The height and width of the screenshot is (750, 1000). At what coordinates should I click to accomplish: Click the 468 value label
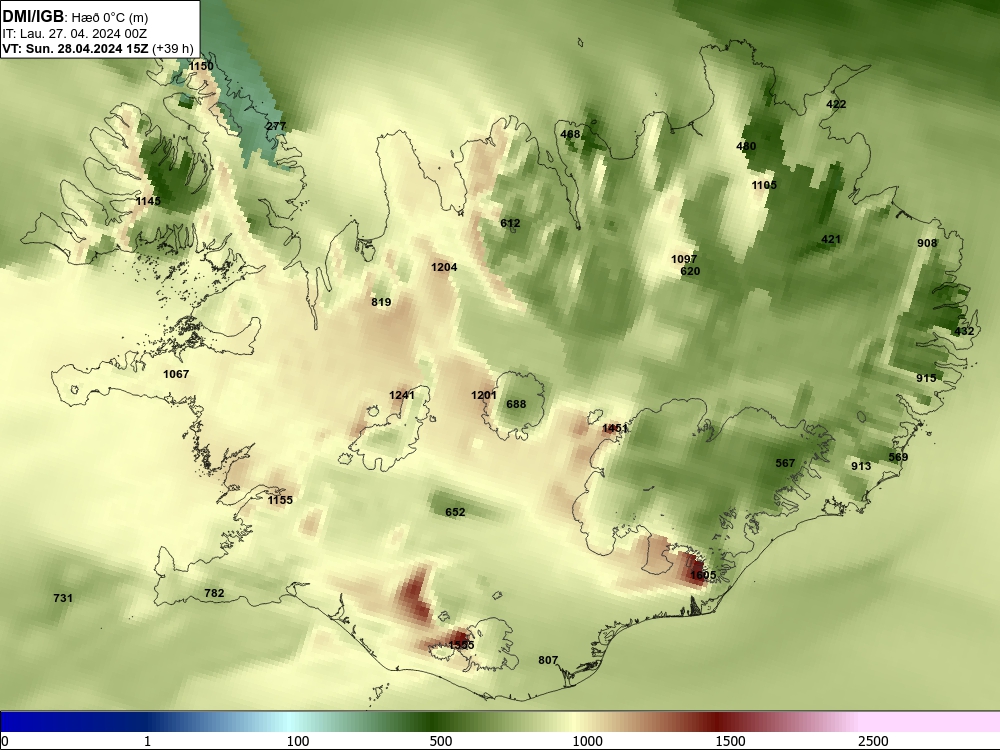[570, 134]
